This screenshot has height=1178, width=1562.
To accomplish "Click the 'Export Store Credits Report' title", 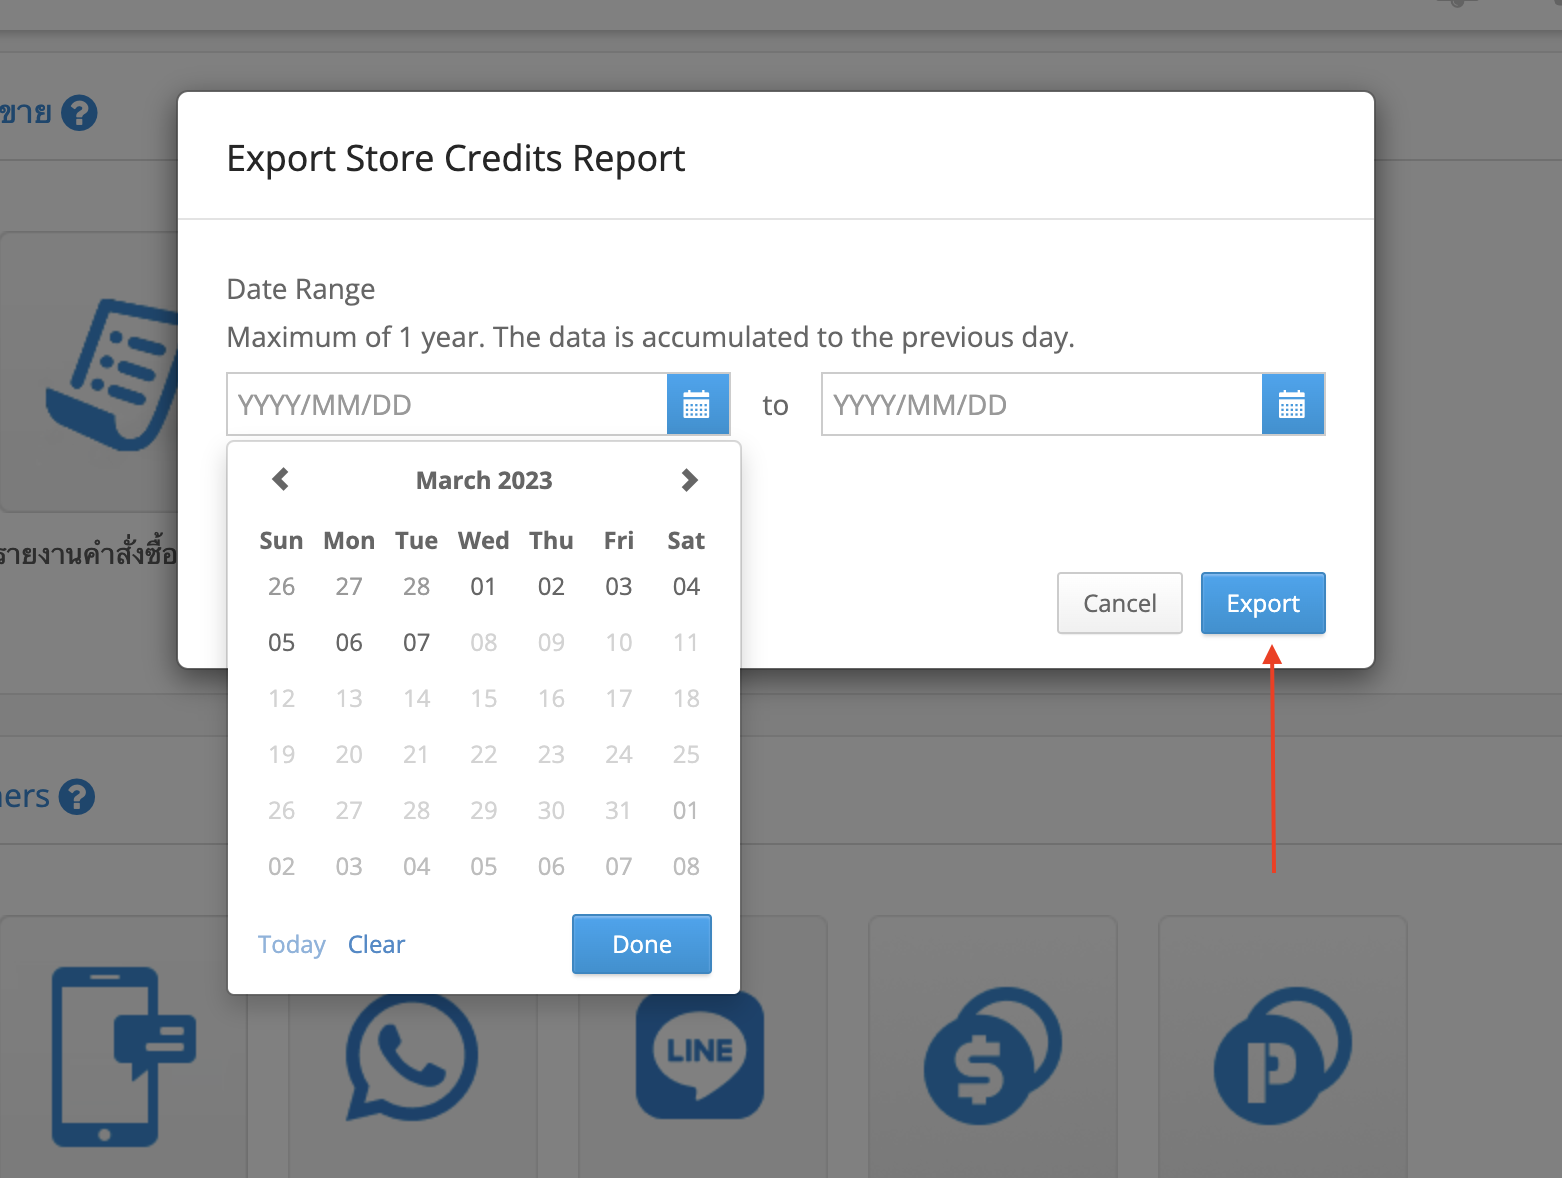I will click(x=456, y=158).
